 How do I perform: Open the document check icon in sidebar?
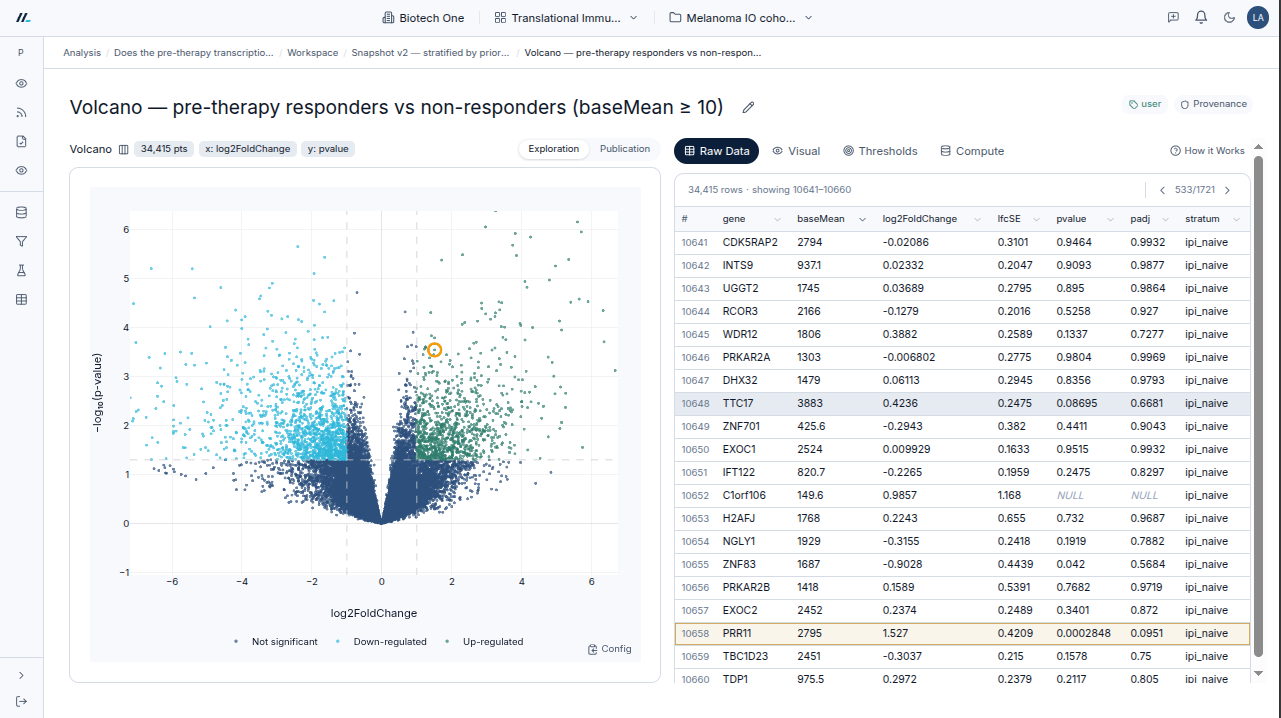(x=21, y=141)
